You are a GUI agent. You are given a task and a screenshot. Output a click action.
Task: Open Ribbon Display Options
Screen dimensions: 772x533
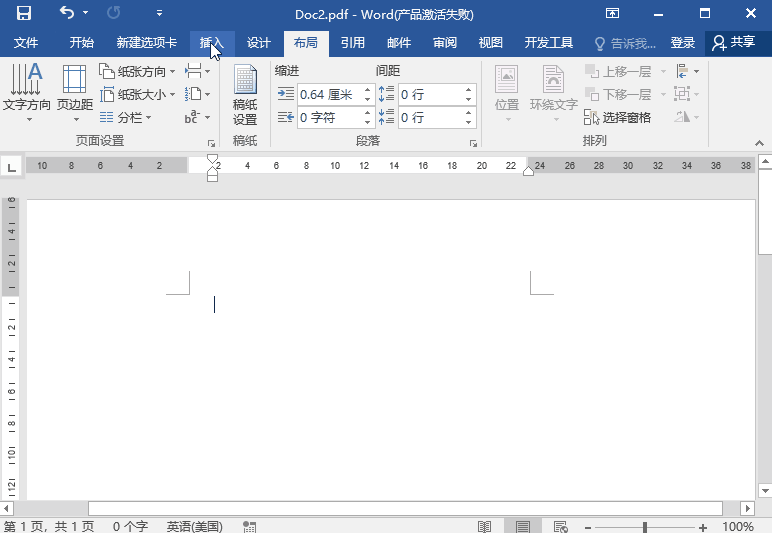point(612,13)
